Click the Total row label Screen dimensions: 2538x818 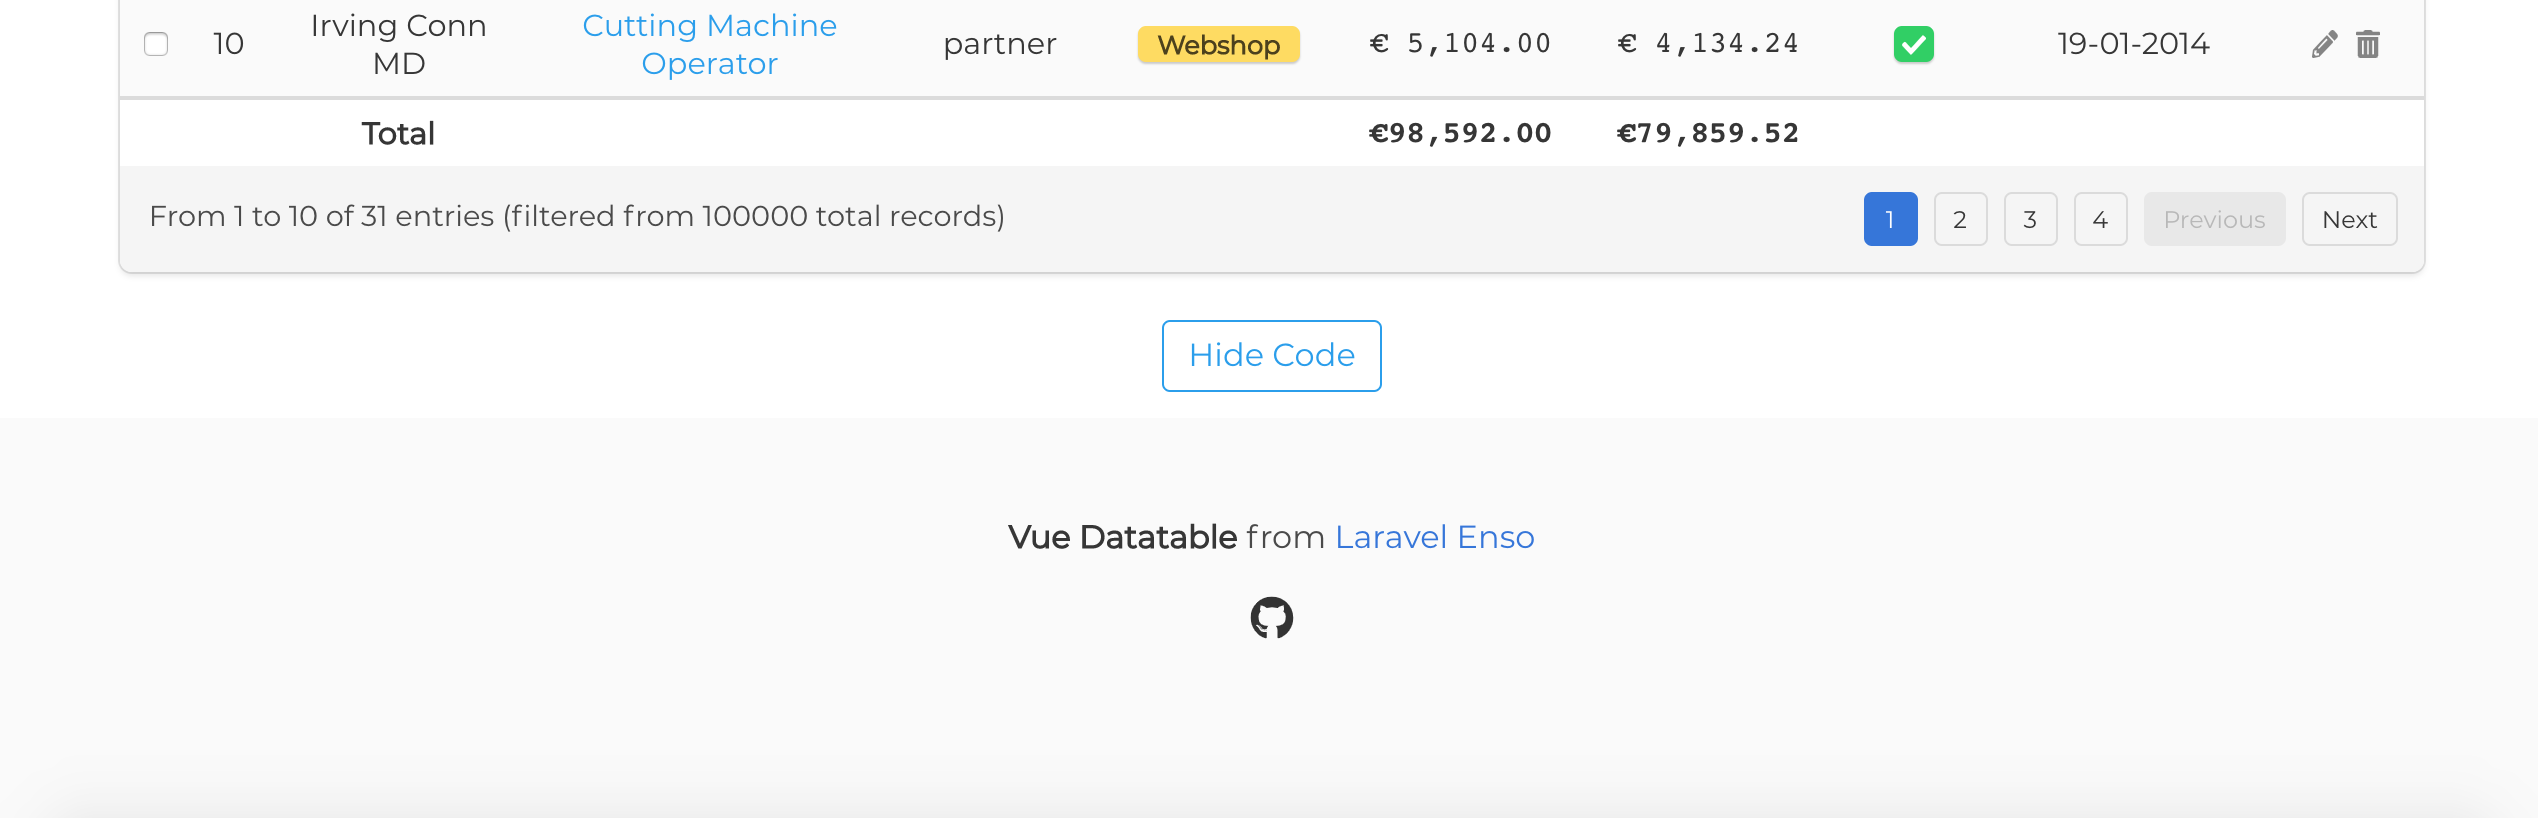pos(396,132)
